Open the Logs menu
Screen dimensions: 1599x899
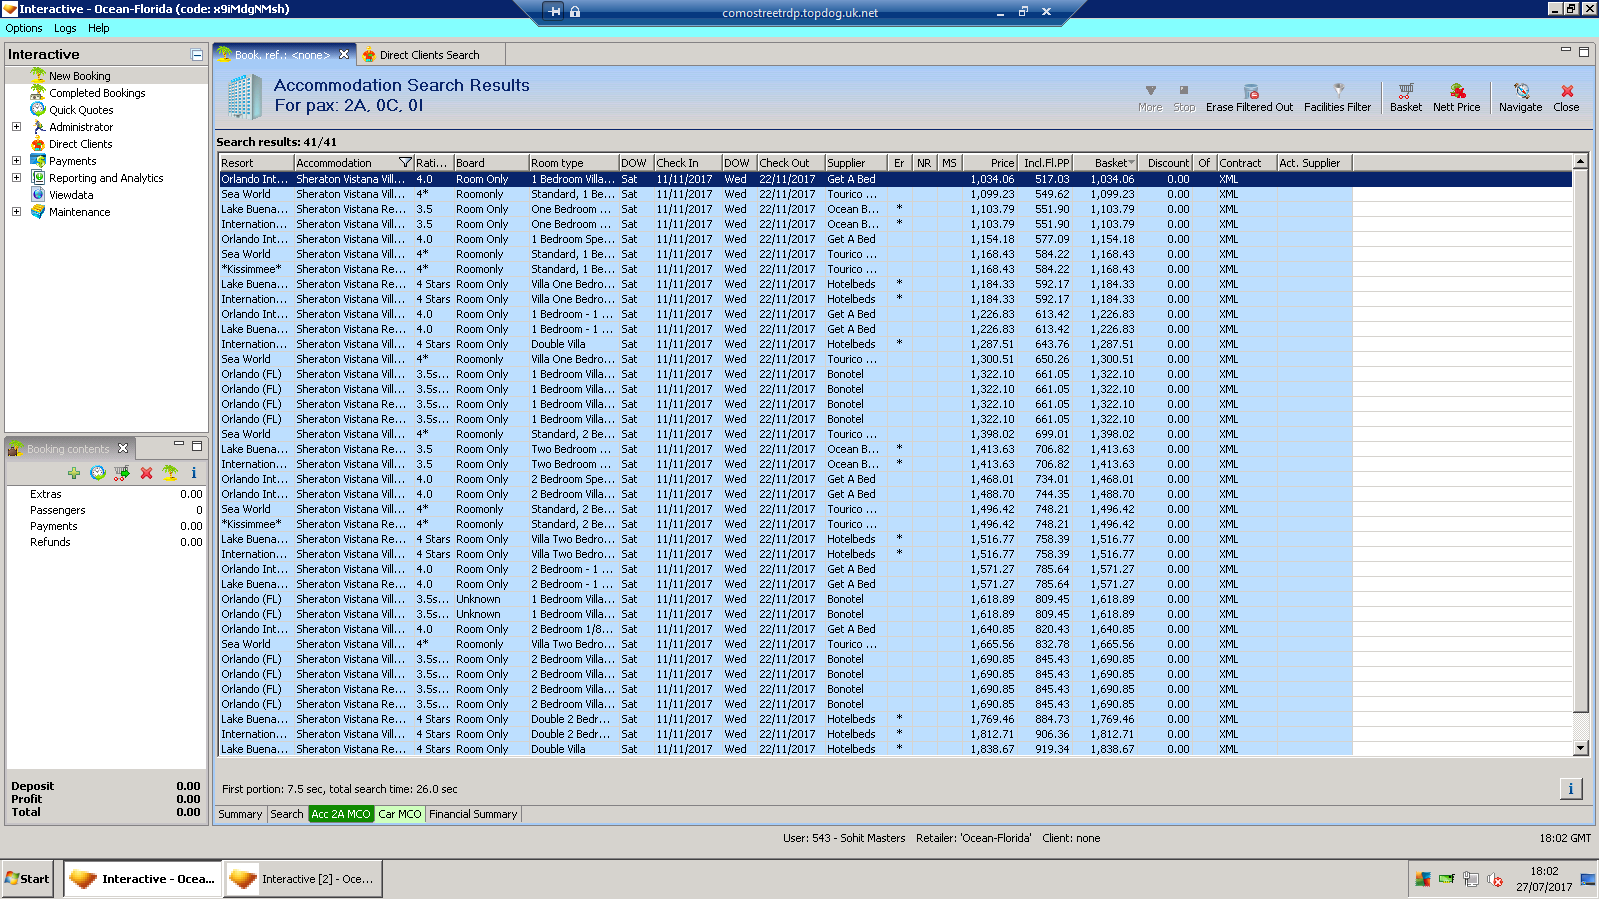[65, 28]
